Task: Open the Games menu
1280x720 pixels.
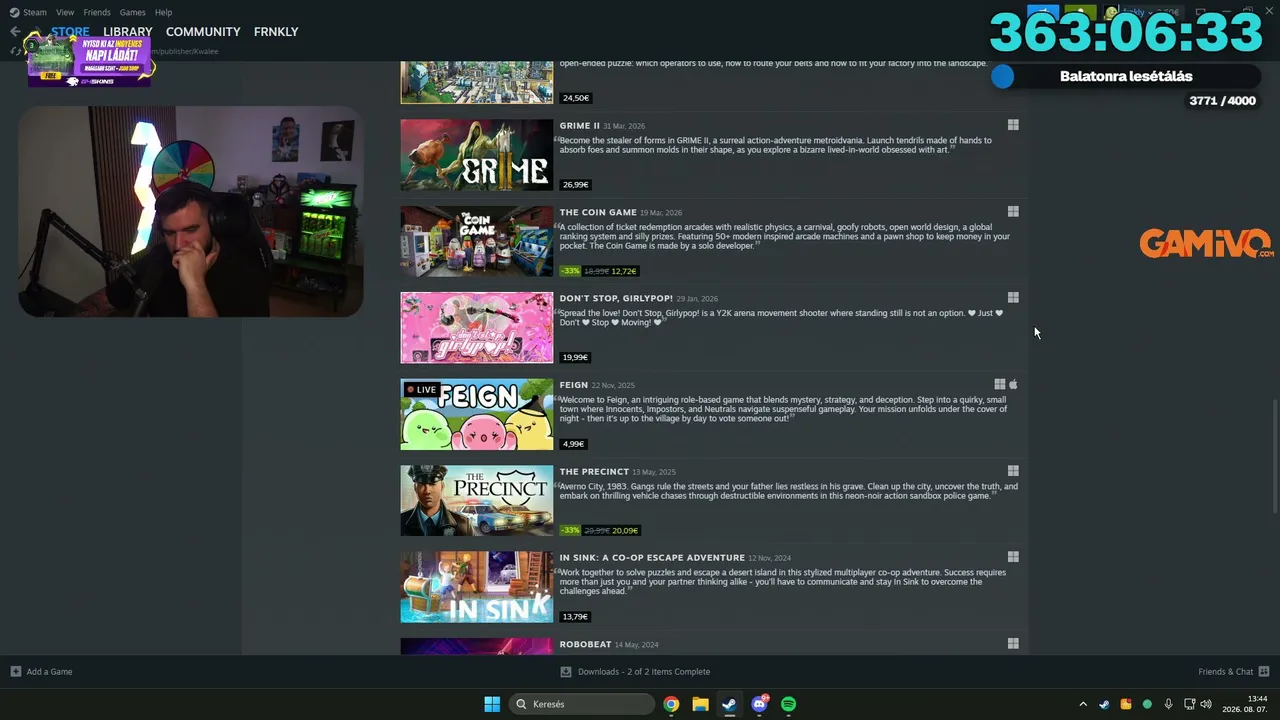Action: pyautogui.click(x=132, y=12)
